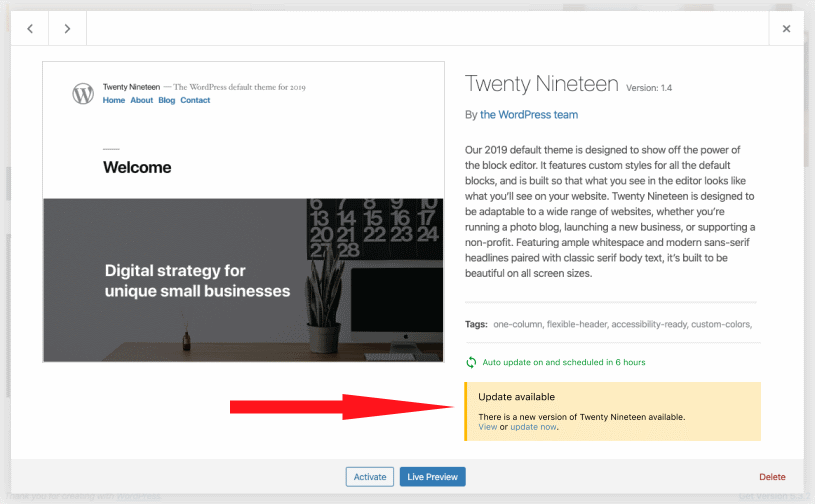This screenshot has width=815, height=504.
Task: Close the theme details dialog
Action: 786,29
